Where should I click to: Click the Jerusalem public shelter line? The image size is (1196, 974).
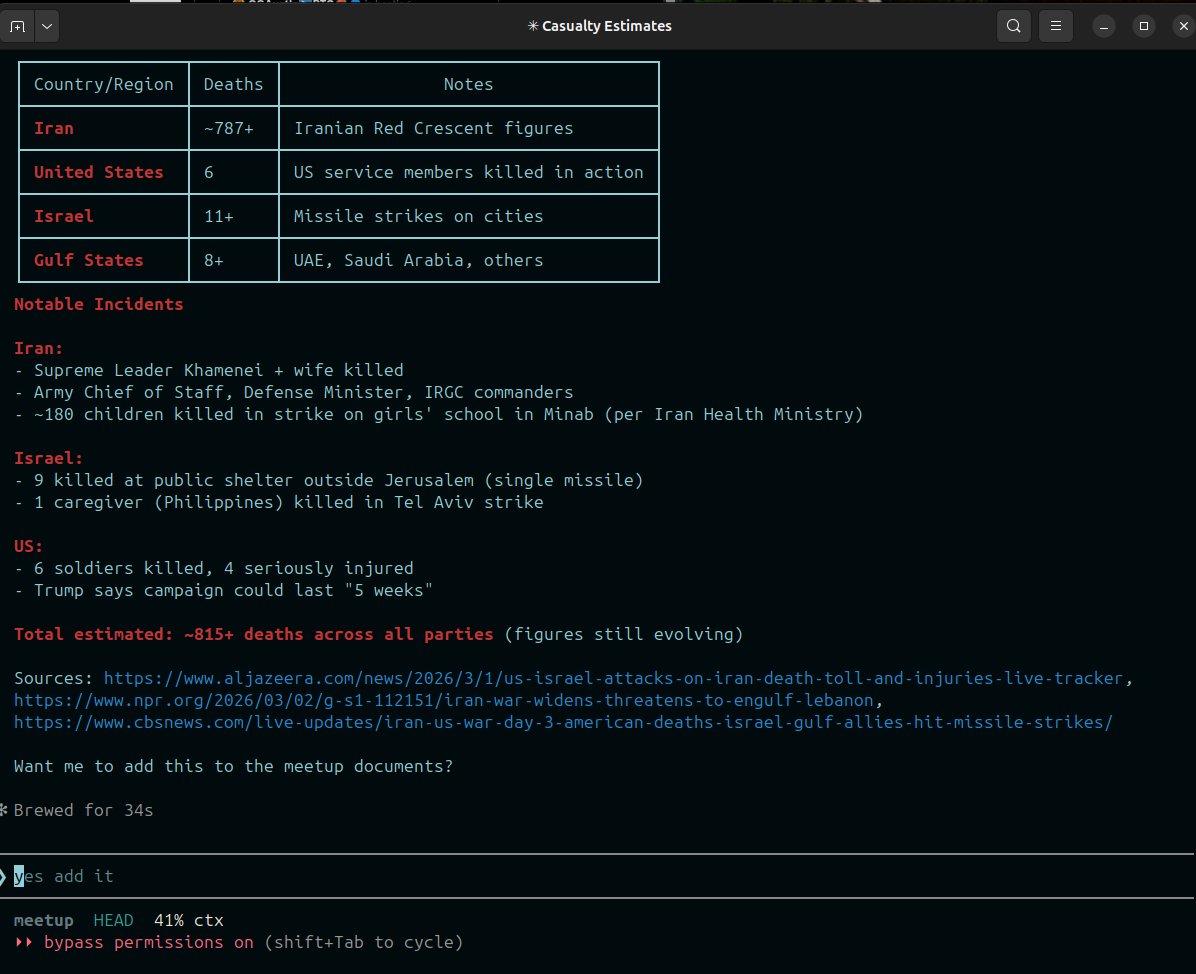coord(329,481)
